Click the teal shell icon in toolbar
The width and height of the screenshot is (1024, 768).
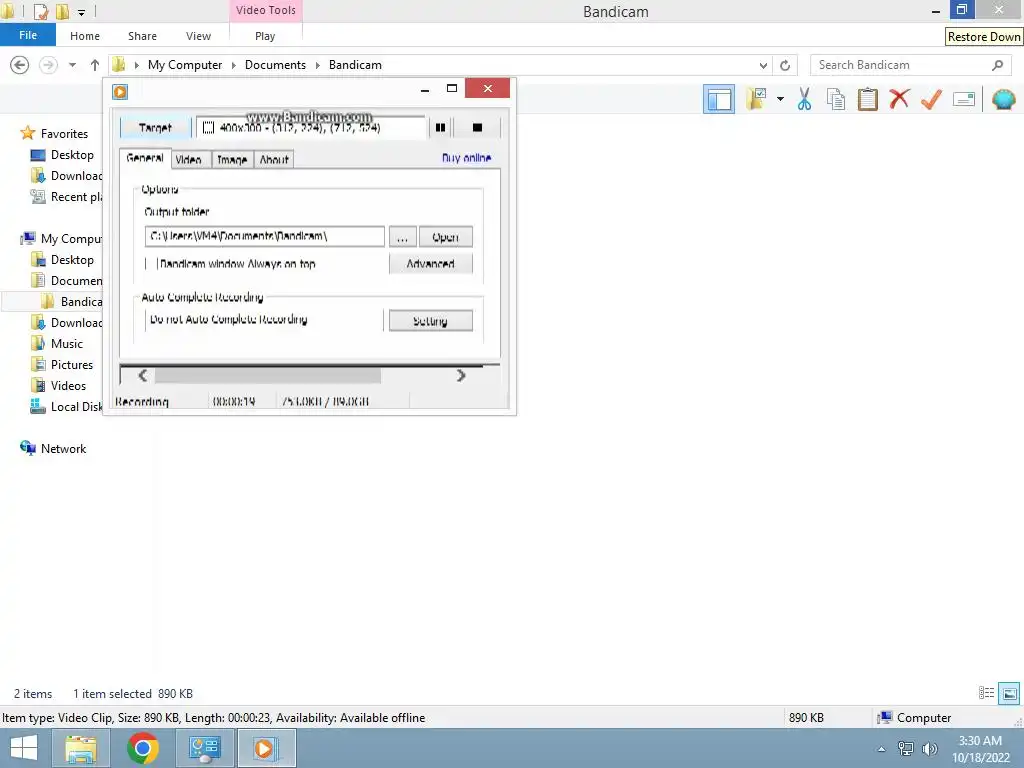tap(1003, 99)
